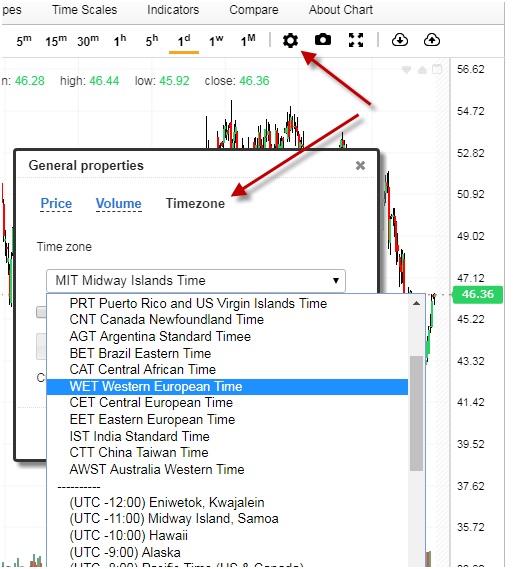Screen dimensions: 513x569
Task: Toggle fullscreen chart view icon
Action: click(356, 40)
